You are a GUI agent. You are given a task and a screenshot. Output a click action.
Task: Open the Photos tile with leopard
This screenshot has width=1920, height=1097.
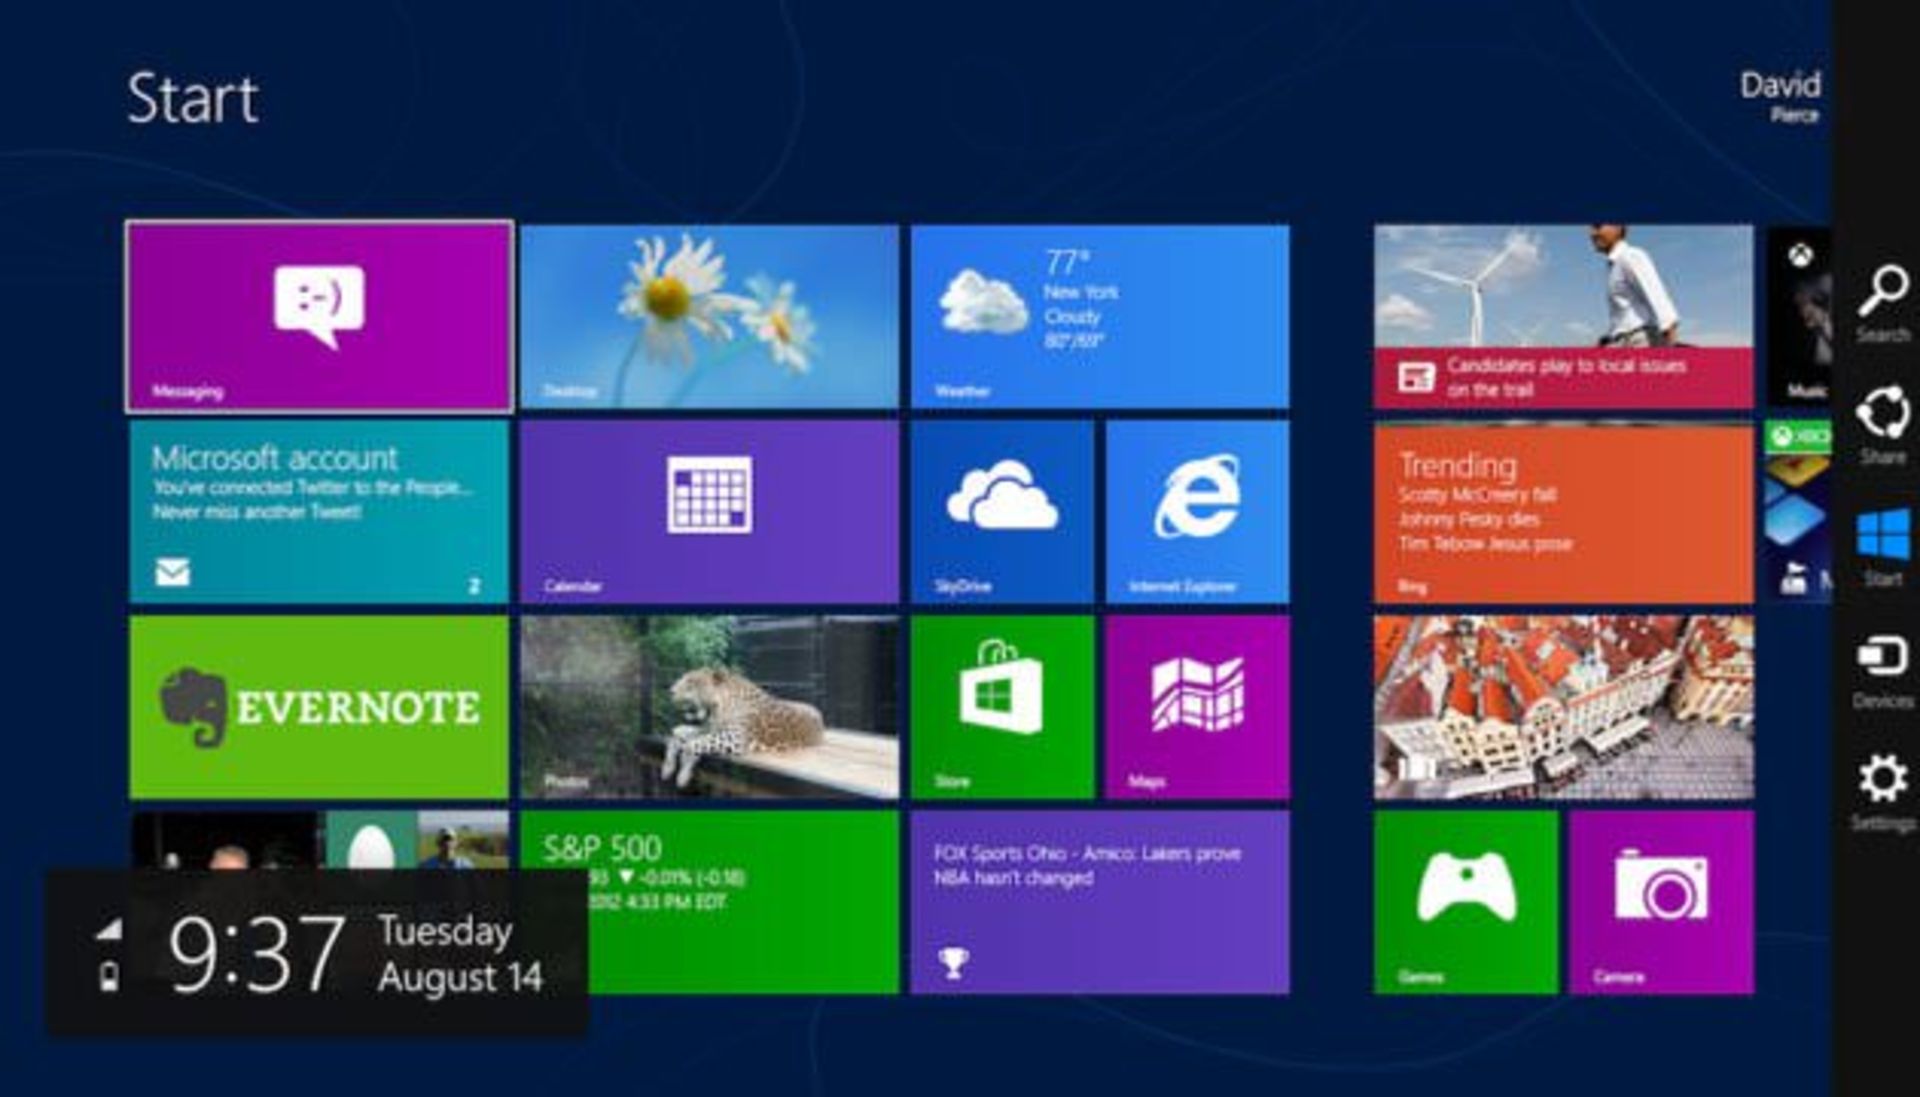coord(709,707)
